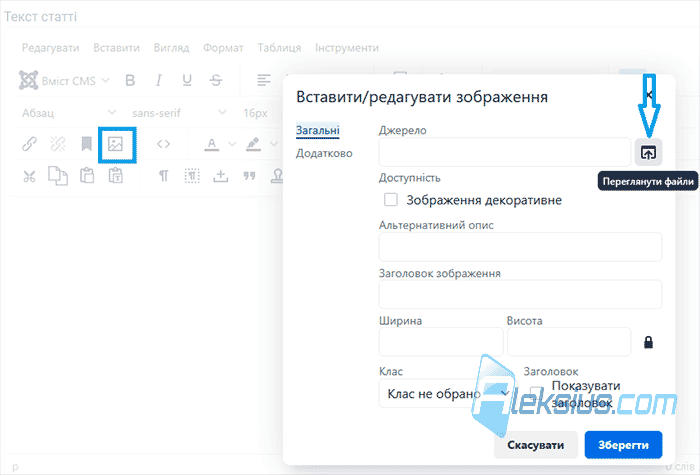Toggle show invisible characters pilcrow icon

coord(163,176)
